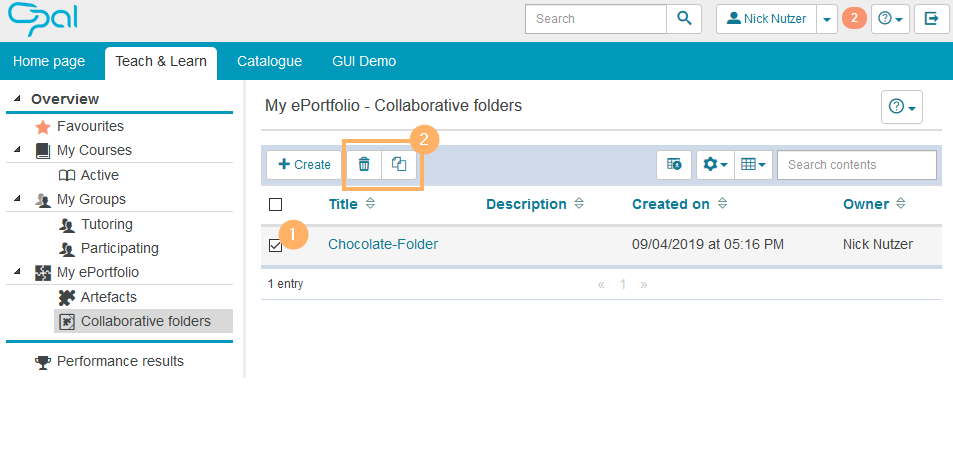Image resolution: width=953 pixels, height=450 pixels.
Task: Click the Search contents input field
Action: click(856, 165)
